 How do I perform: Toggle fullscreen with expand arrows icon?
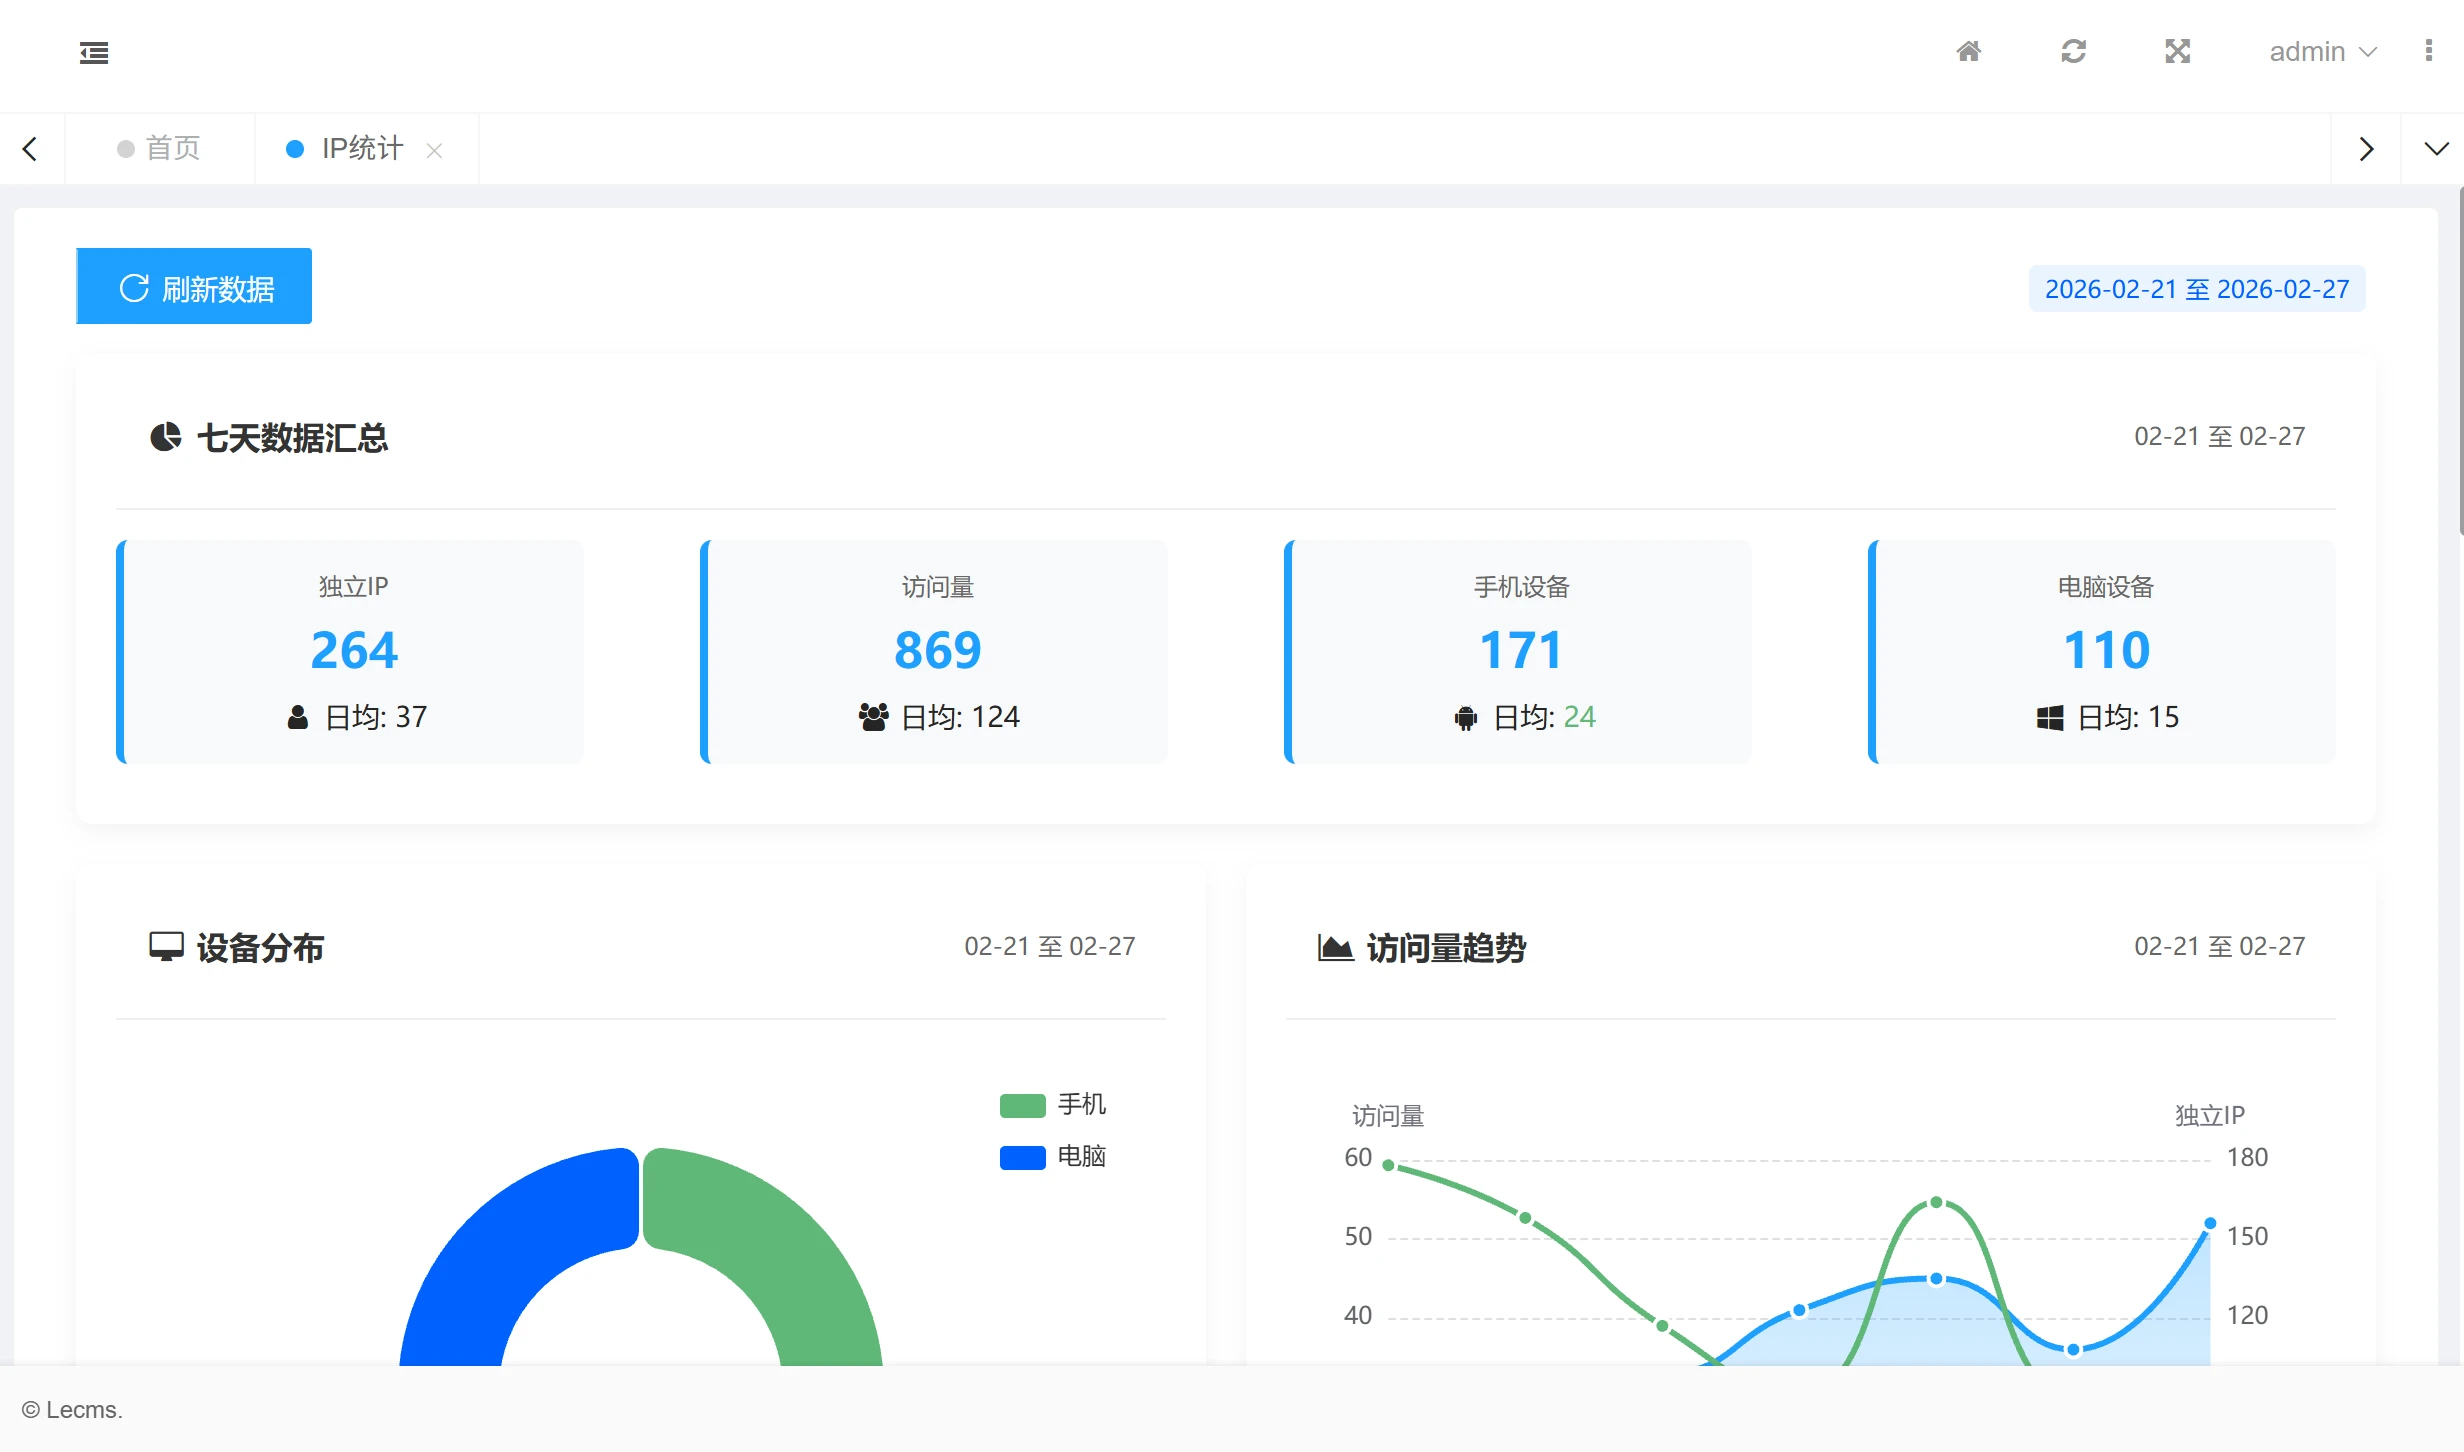pos(2177,51)
